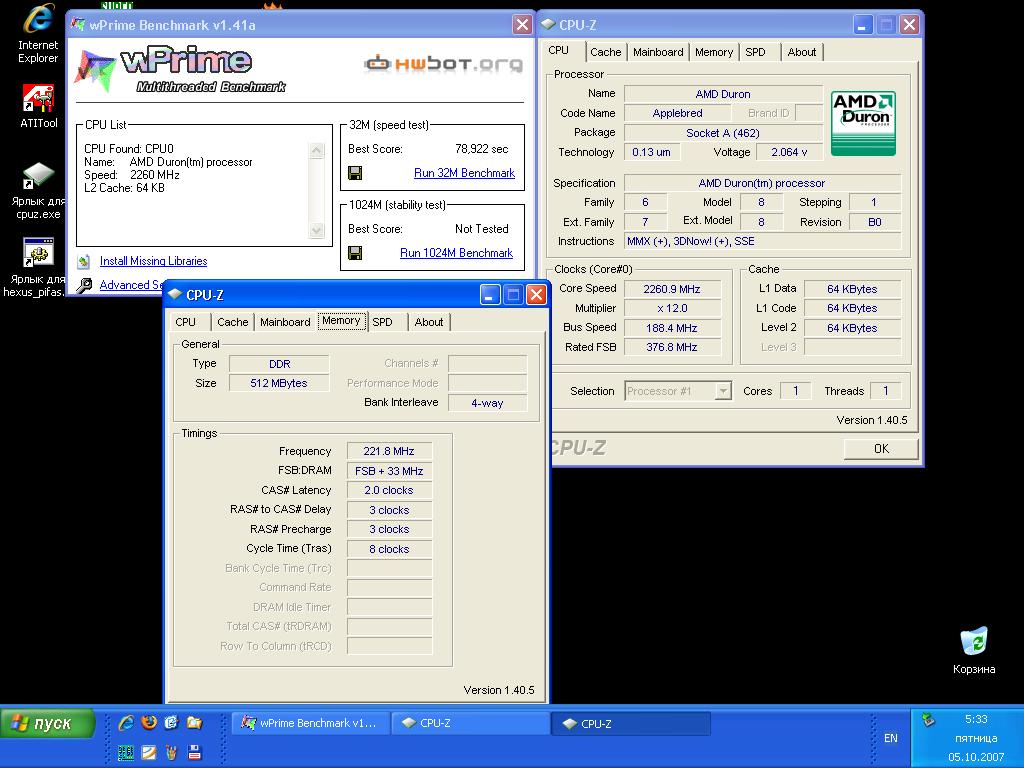Select the cpuz.exe shortcut on desktop
This screenshot has height=768, width=1024.
click(38, 191)
